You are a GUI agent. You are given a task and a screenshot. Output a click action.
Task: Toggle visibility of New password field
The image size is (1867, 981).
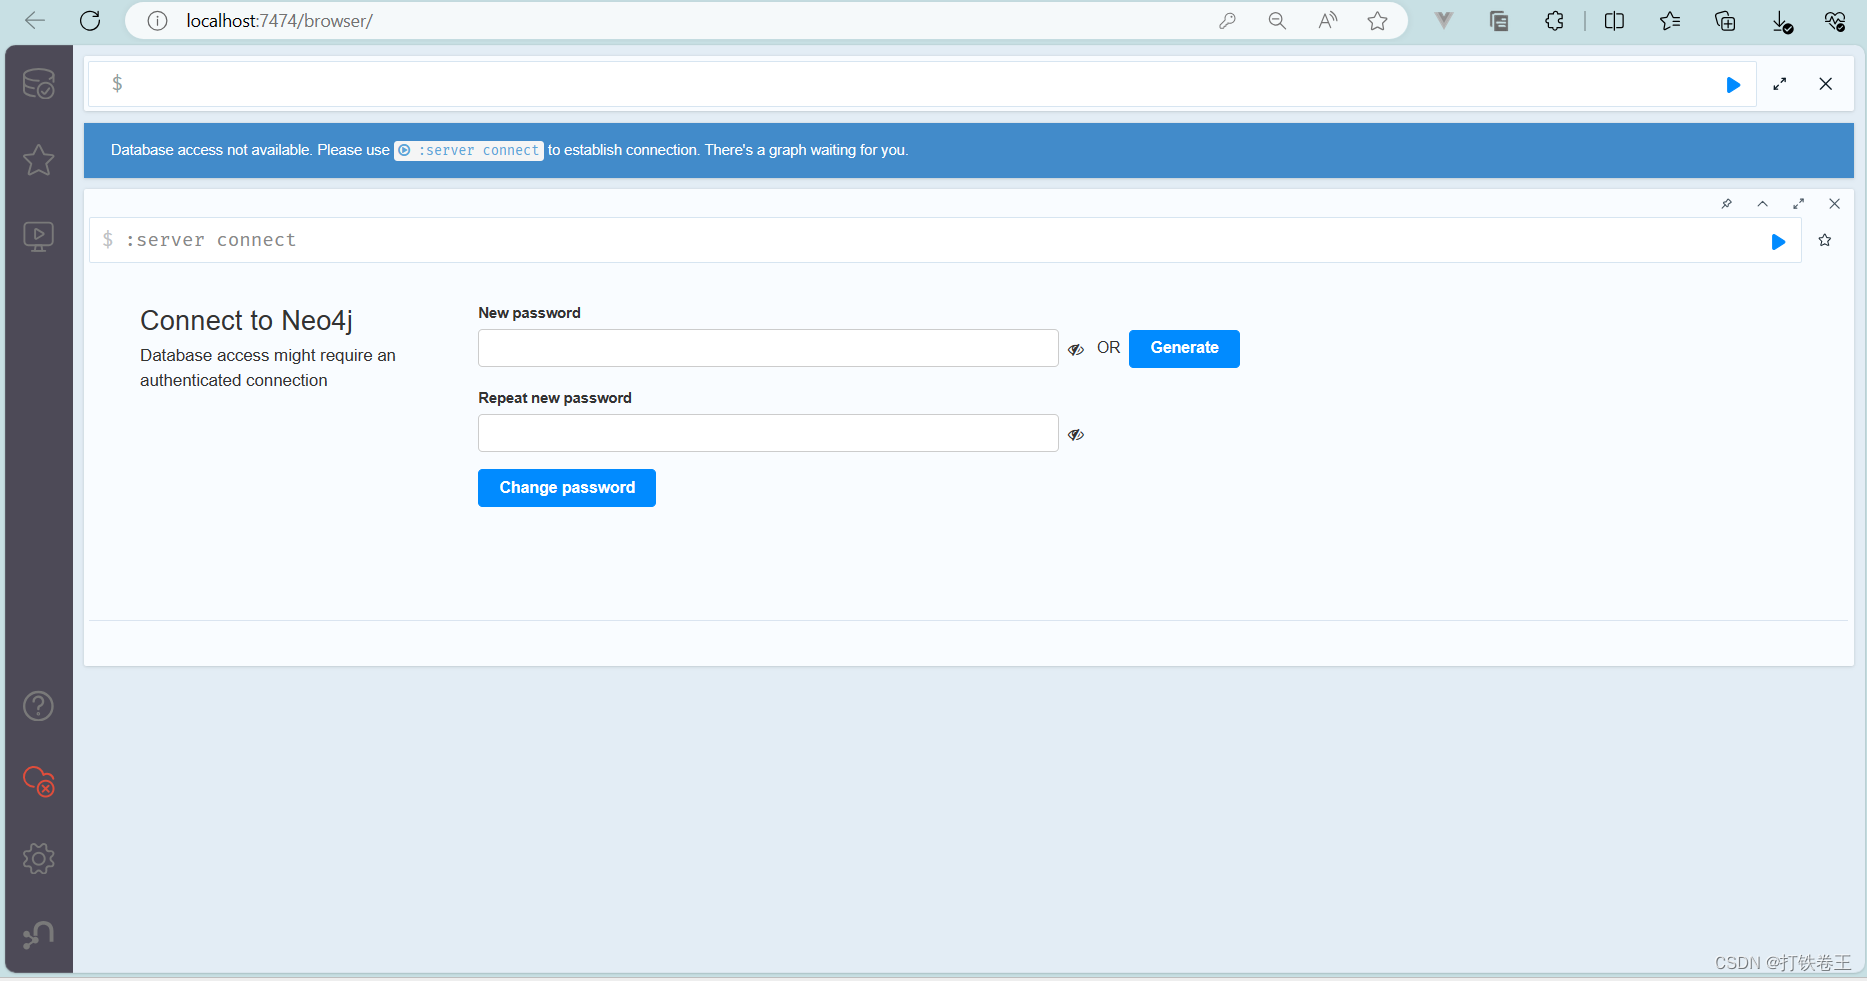[1076, 349]
